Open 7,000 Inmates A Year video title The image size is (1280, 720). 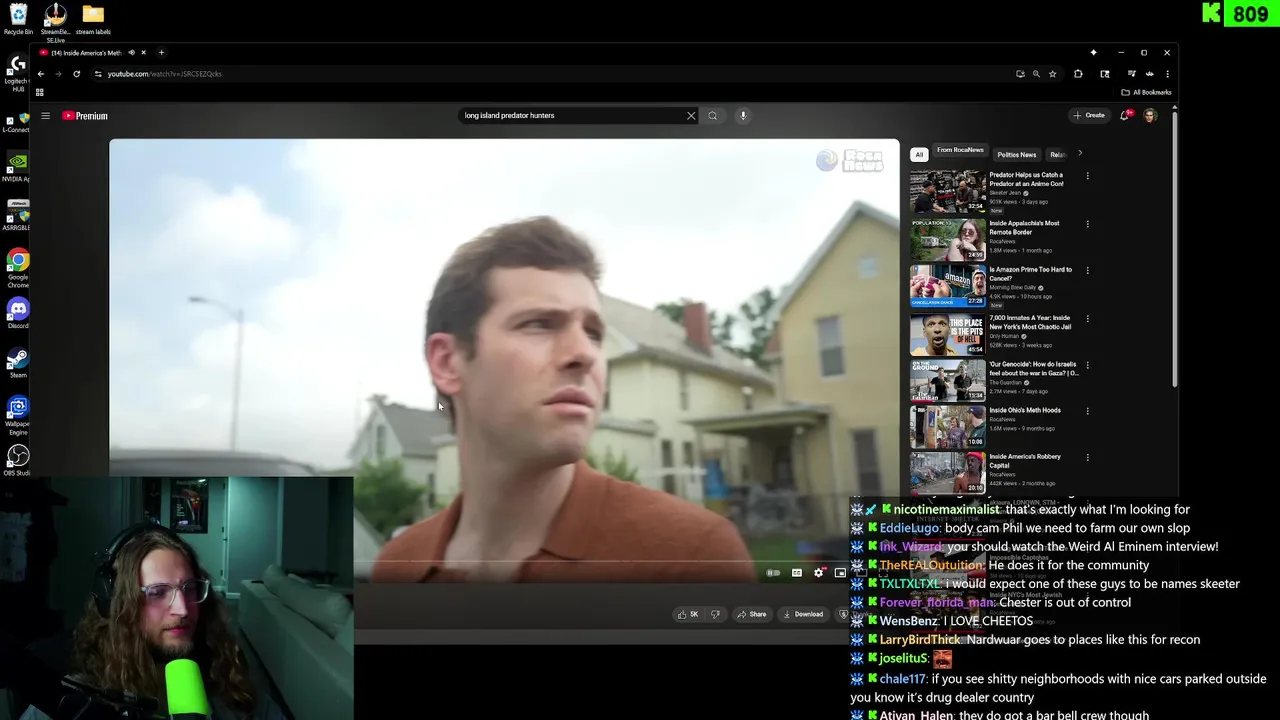(1030, 322)
